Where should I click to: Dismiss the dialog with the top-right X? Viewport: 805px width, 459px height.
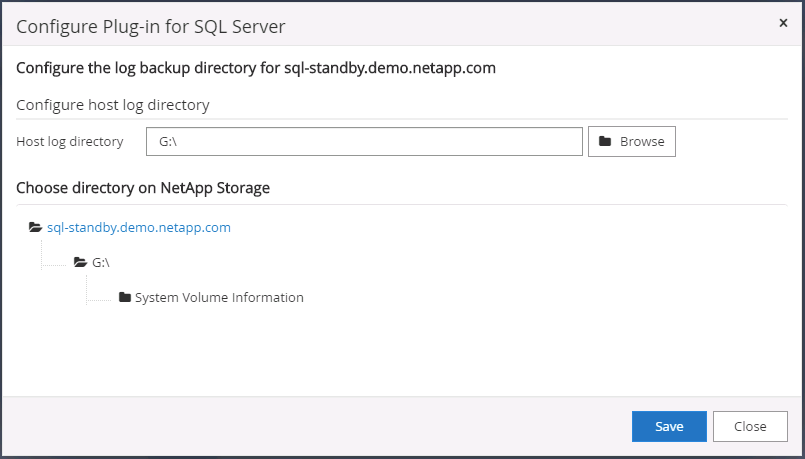783,22
